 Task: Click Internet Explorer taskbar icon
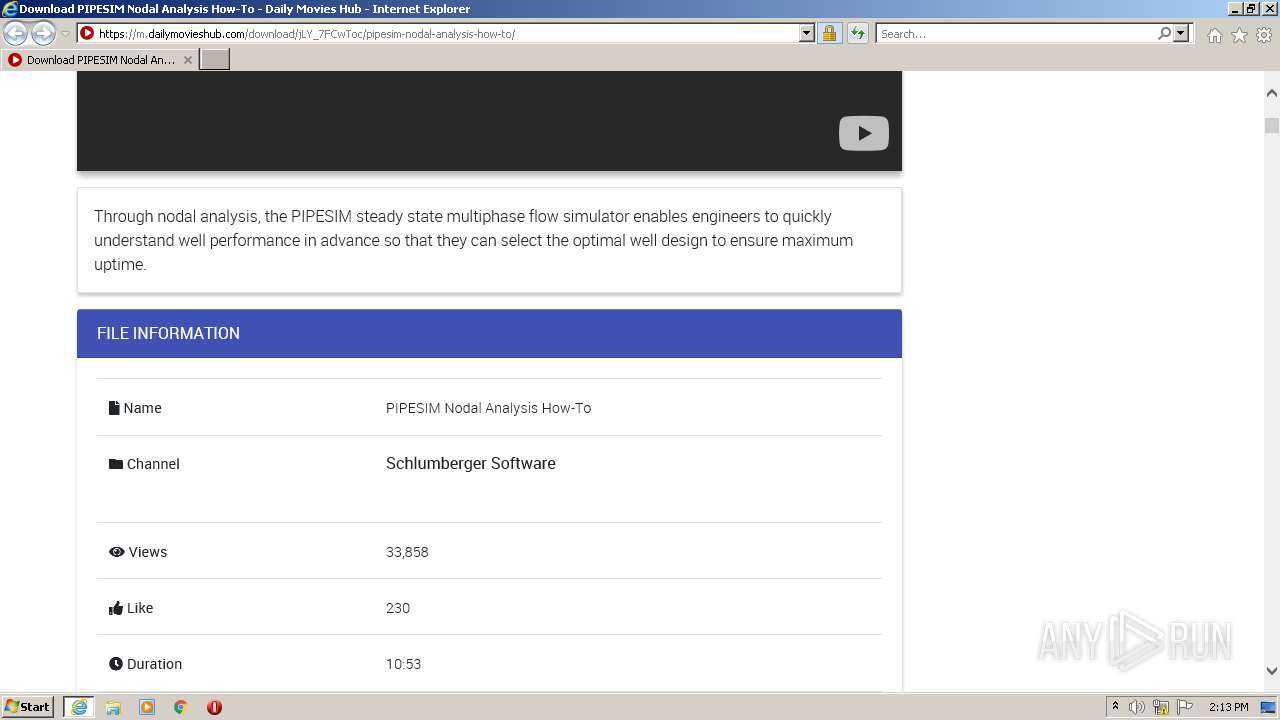(79, 707)
